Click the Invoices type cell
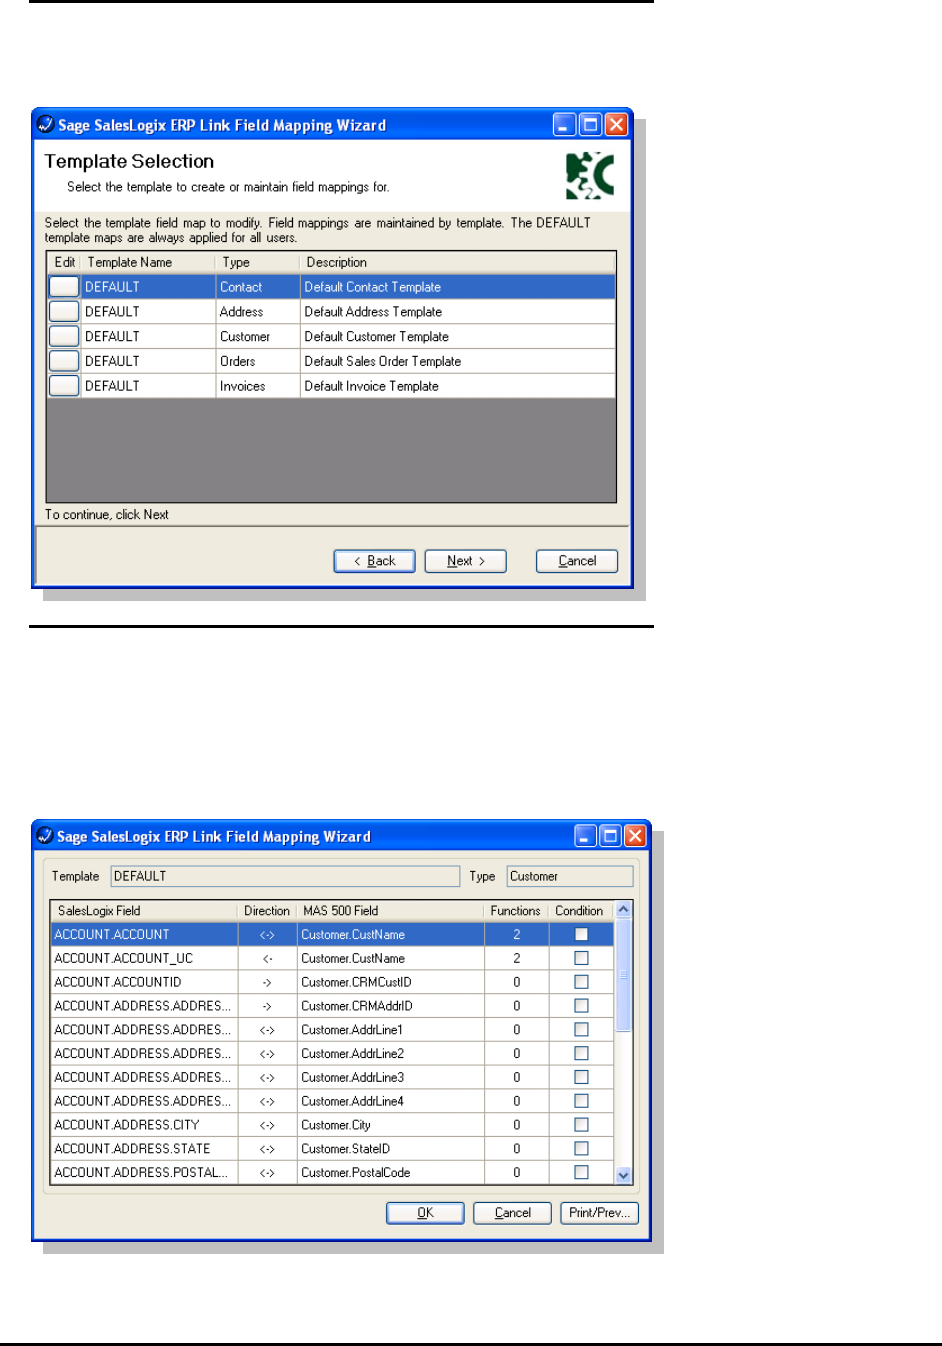942x1346 pixels. [x=258, y=386]
